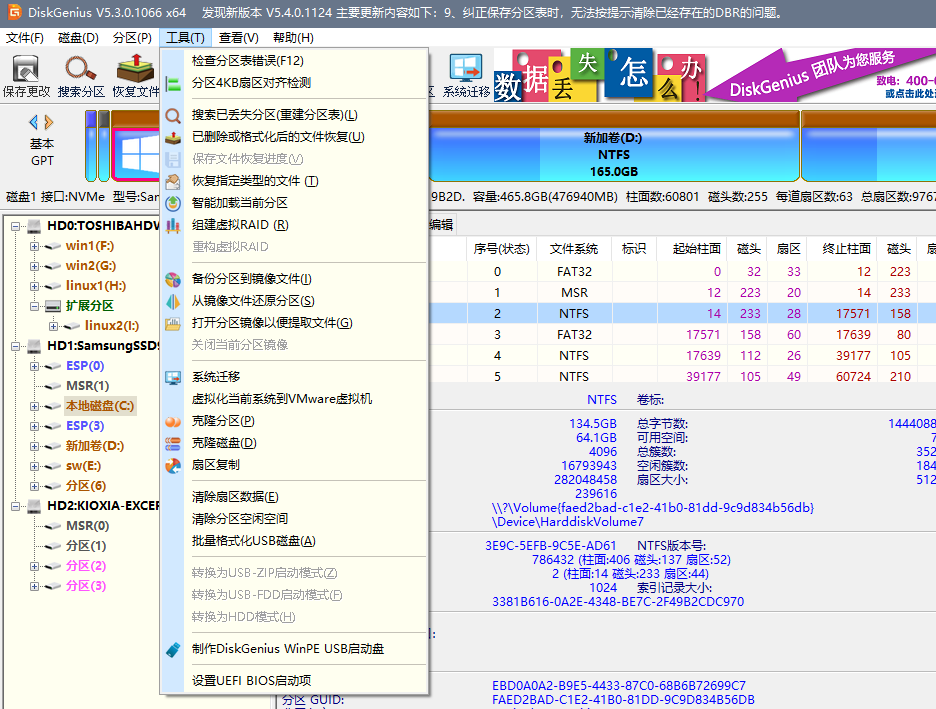The height and width of the screenshot is (709, 936).
Task: Go to next disk with right arrow
Action: point(49,122)
